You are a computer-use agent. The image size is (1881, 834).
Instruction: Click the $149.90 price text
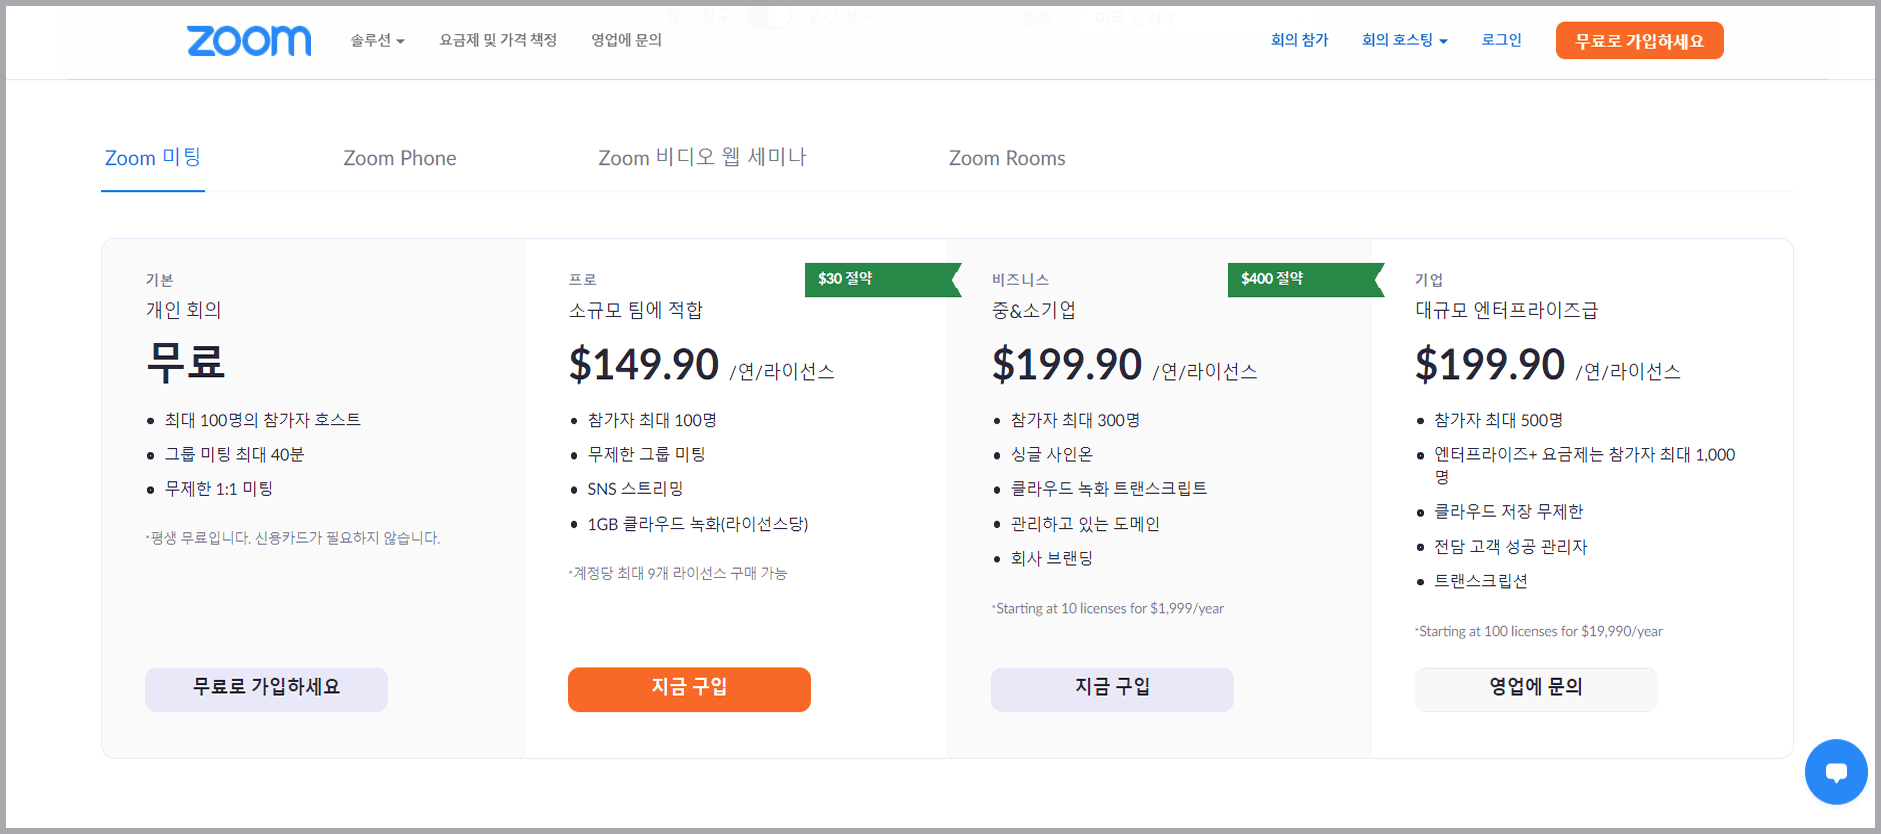pyautogui.click(x=644, y=364)
